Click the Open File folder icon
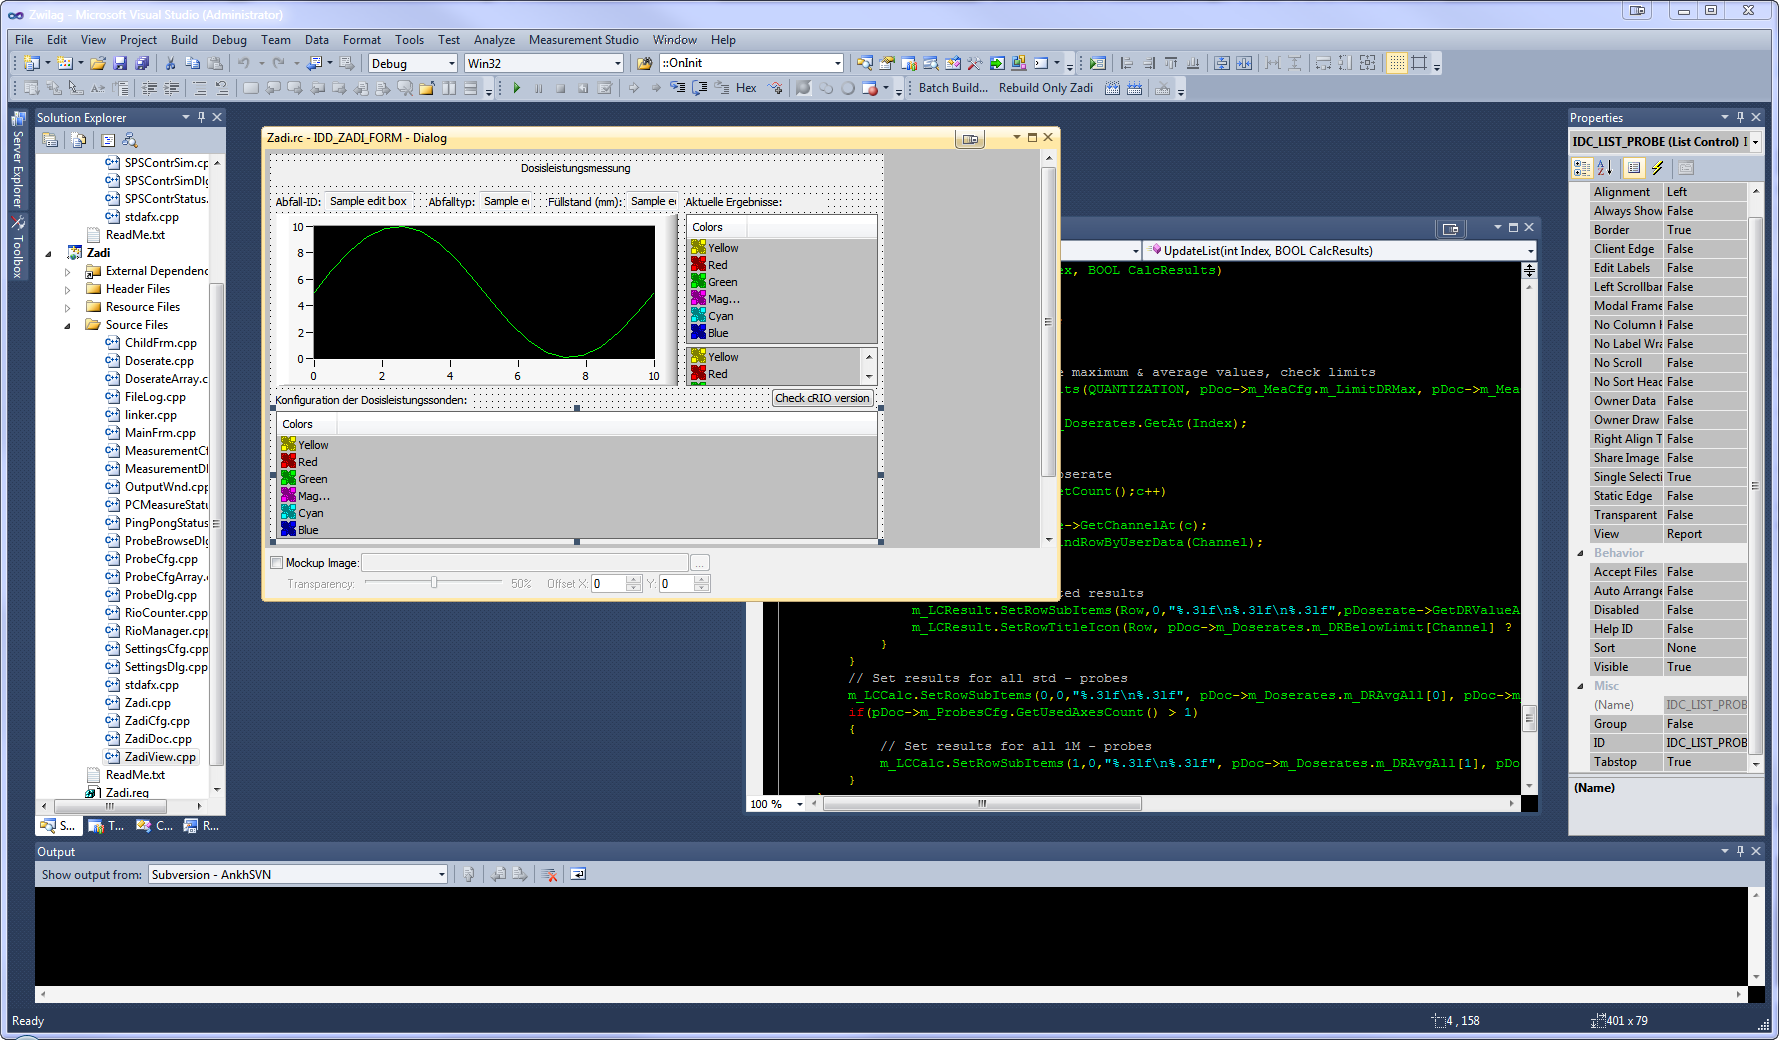 [x=98, y=63]
